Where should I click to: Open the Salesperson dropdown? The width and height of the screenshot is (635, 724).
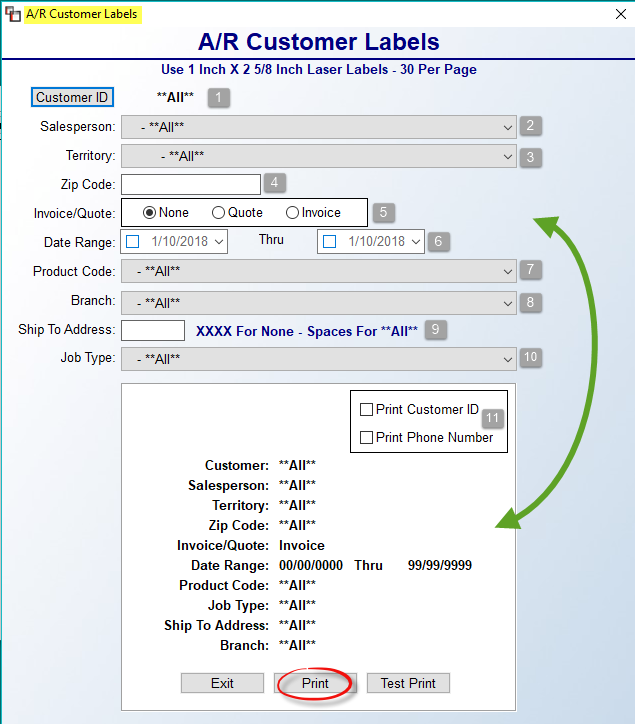tap(319, 127)
